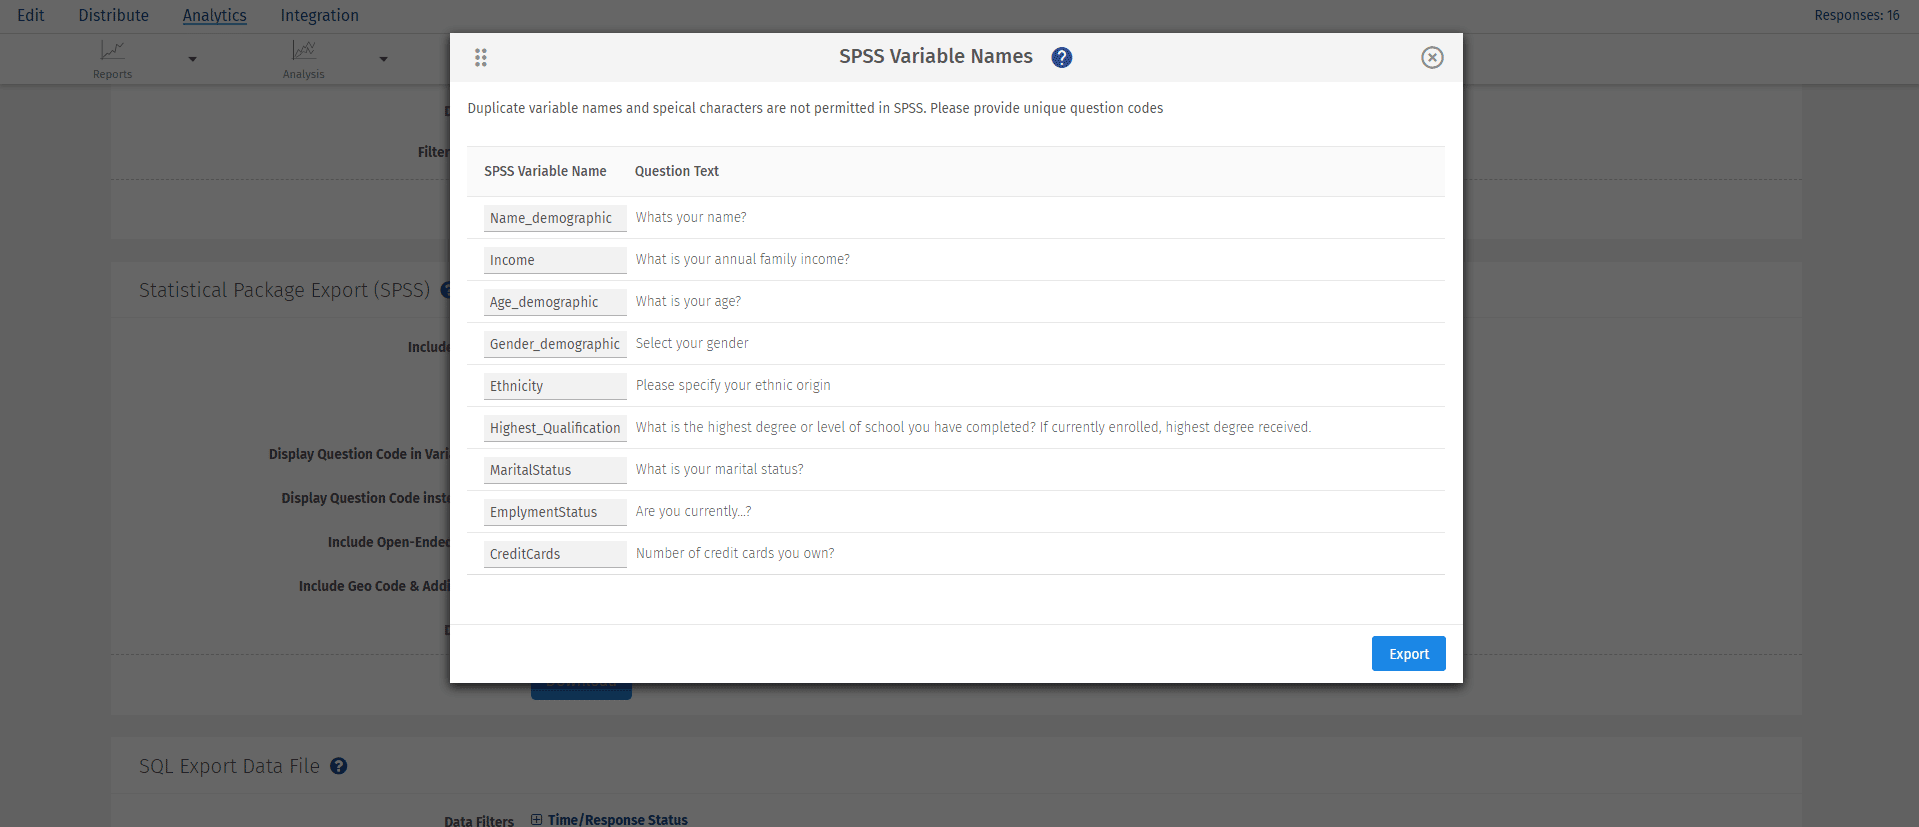This screenshot has width=1919, height=827.
Task: Edit the EmplymentStatus variable field
Action: (555, 512)
